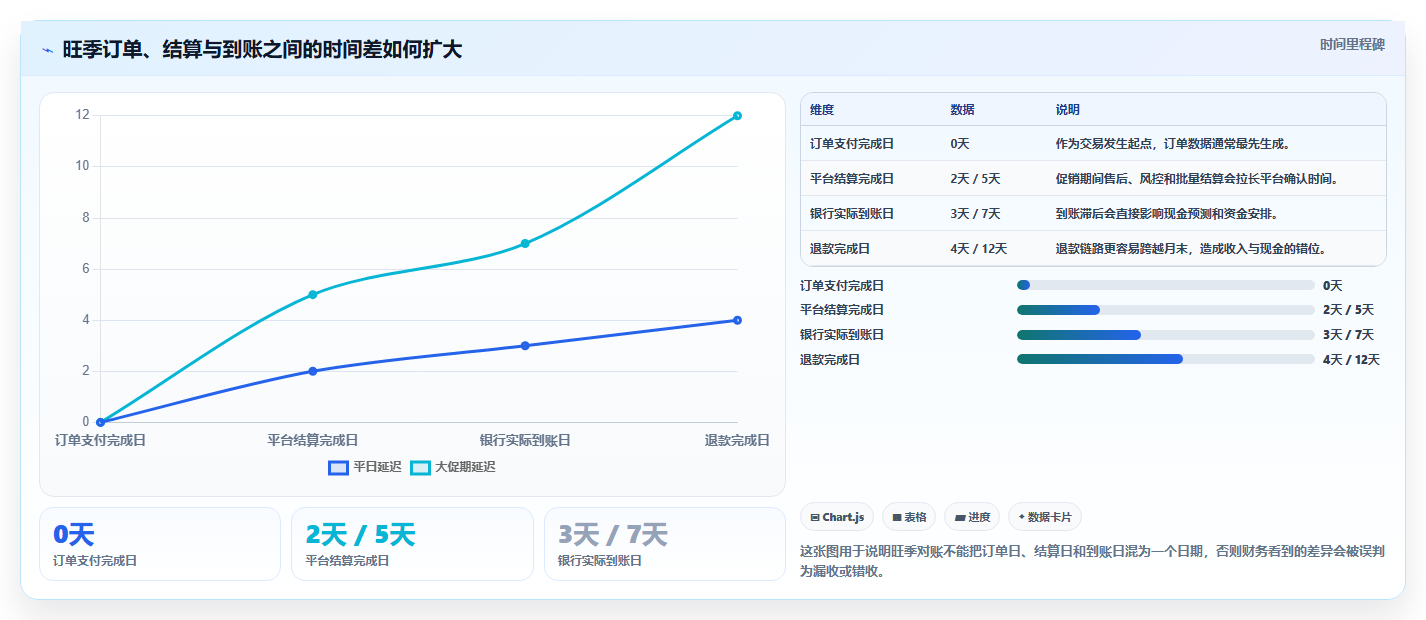The image size is (1426, 620).
Task: Click the y-axis value 12
Action: coord(82,115)
